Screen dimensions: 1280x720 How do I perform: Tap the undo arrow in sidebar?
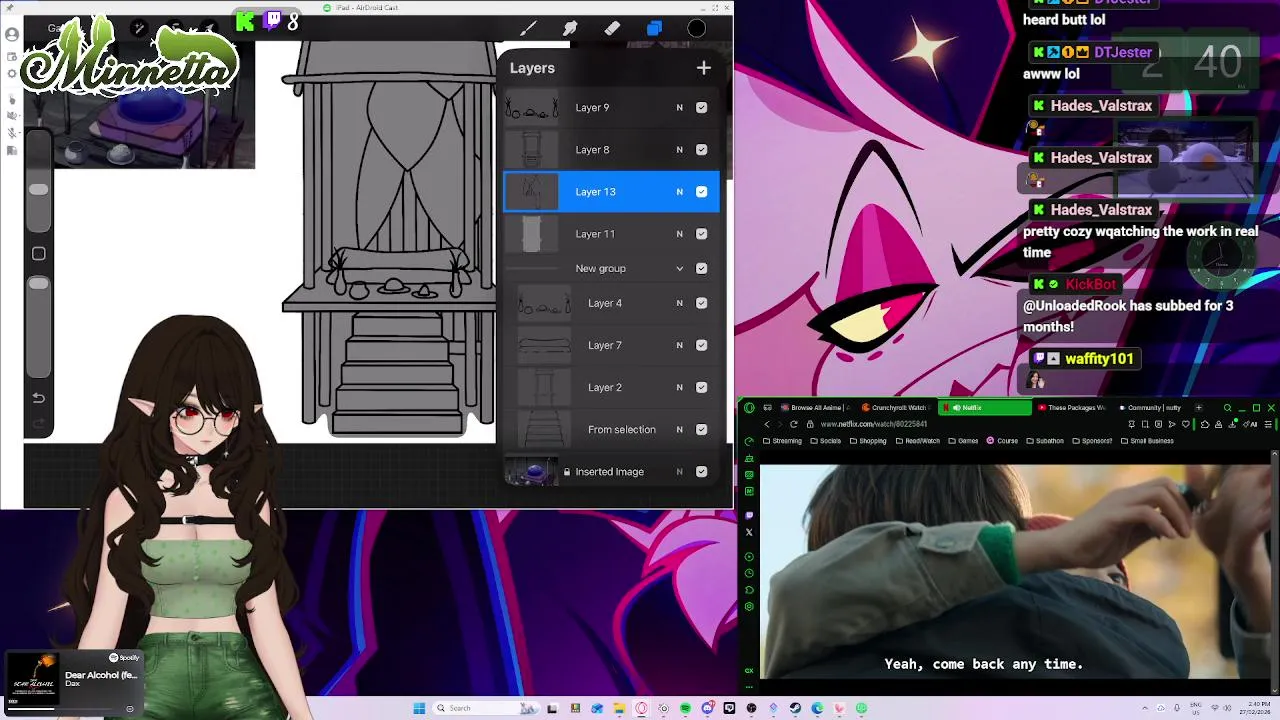point(38,397)
